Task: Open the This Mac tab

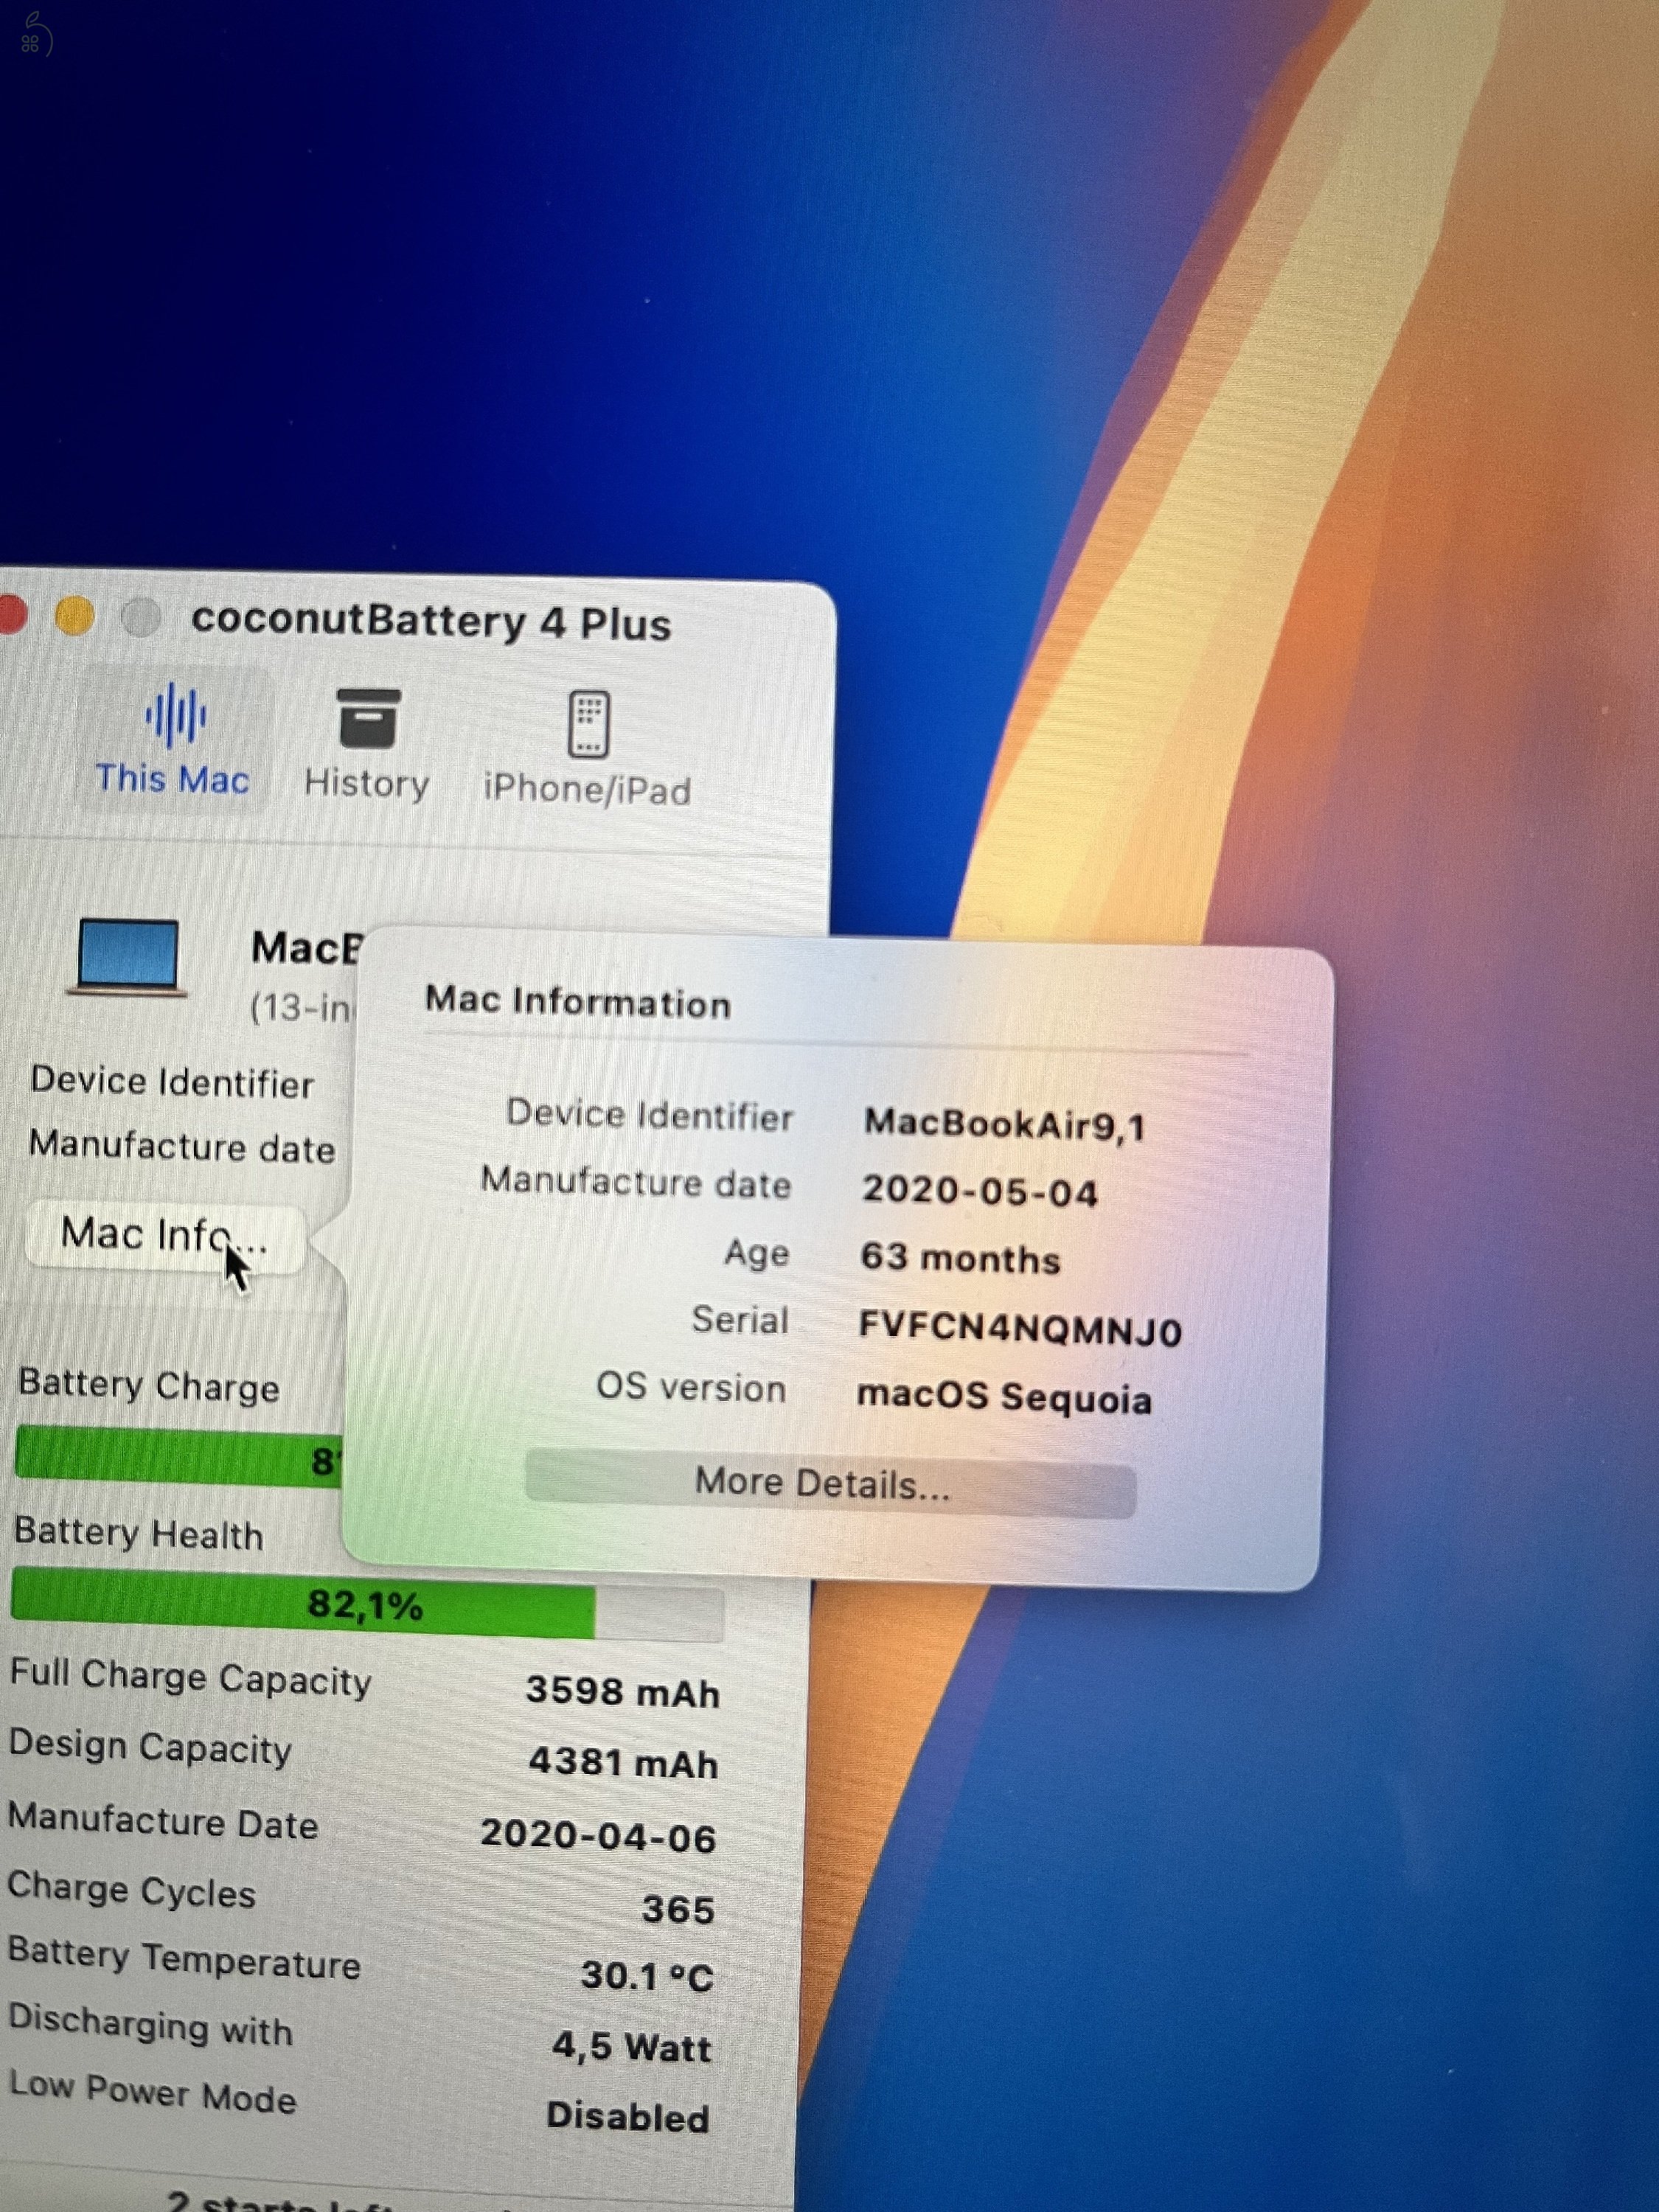Action: [x=173, y=741]
